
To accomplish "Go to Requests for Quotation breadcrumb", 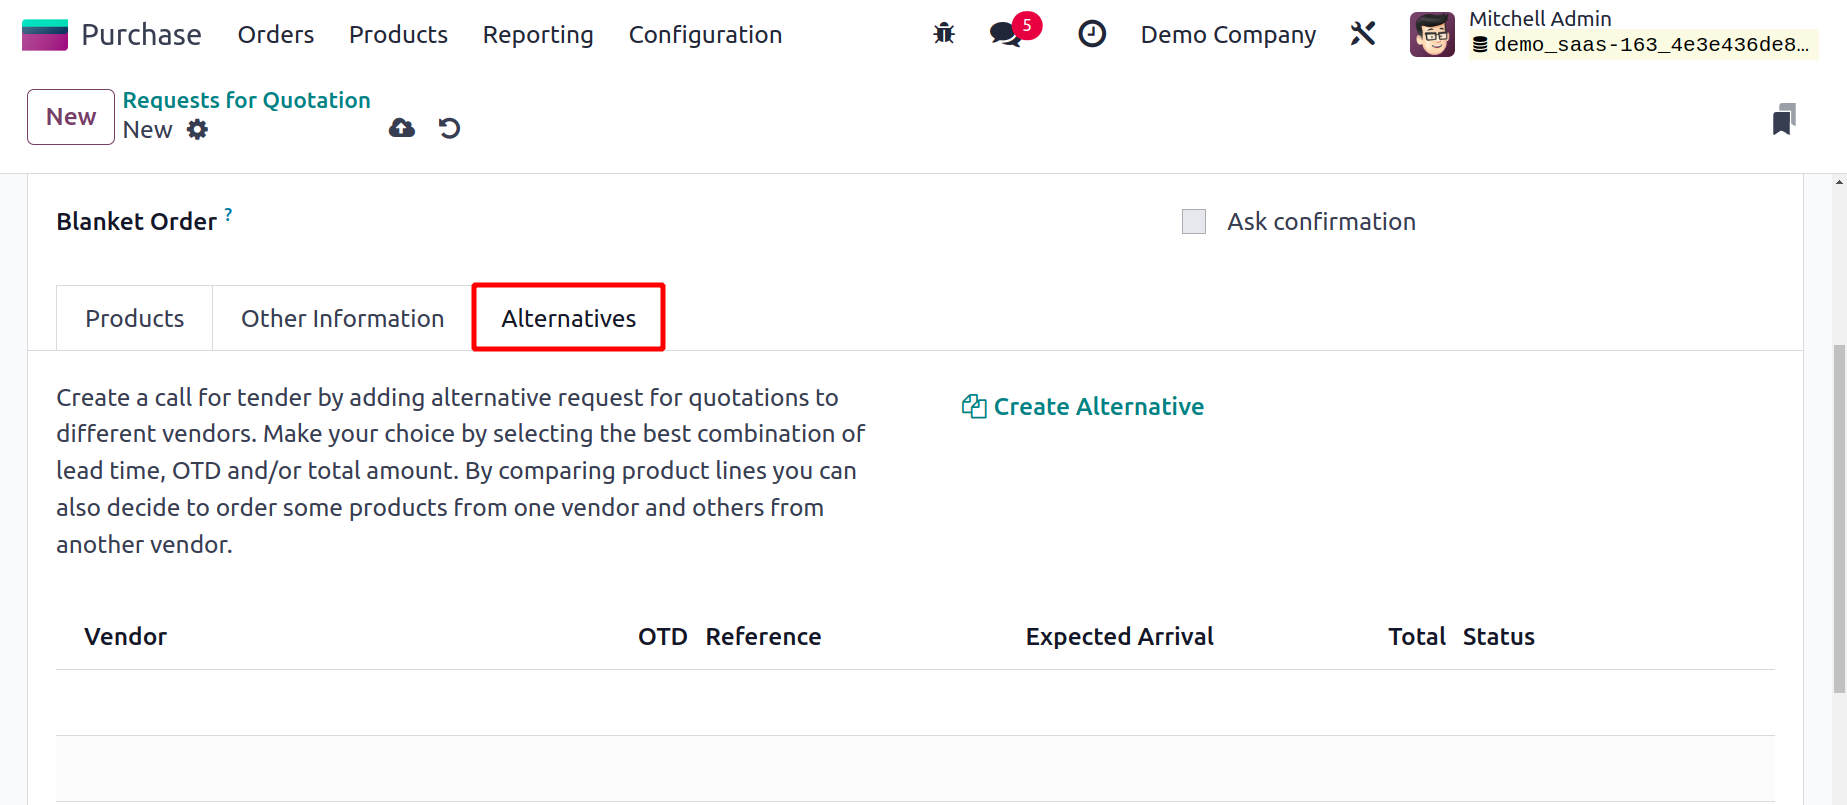I will (247, 100).
